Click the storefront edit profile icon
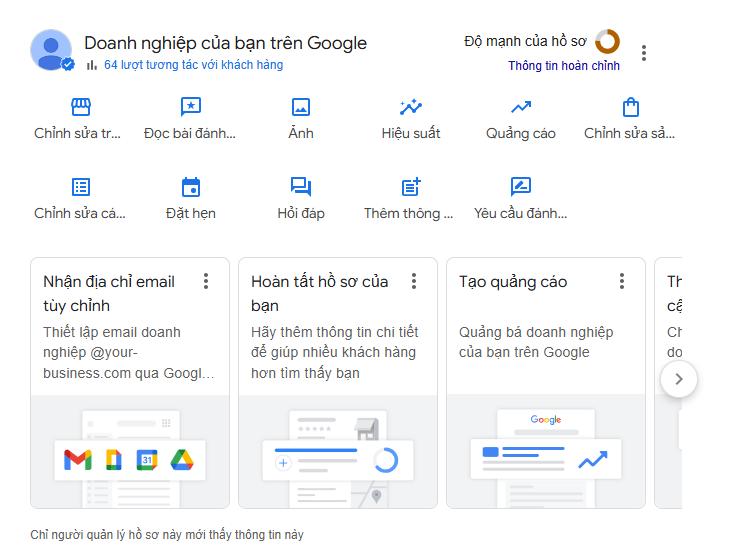 coord(81,107)
